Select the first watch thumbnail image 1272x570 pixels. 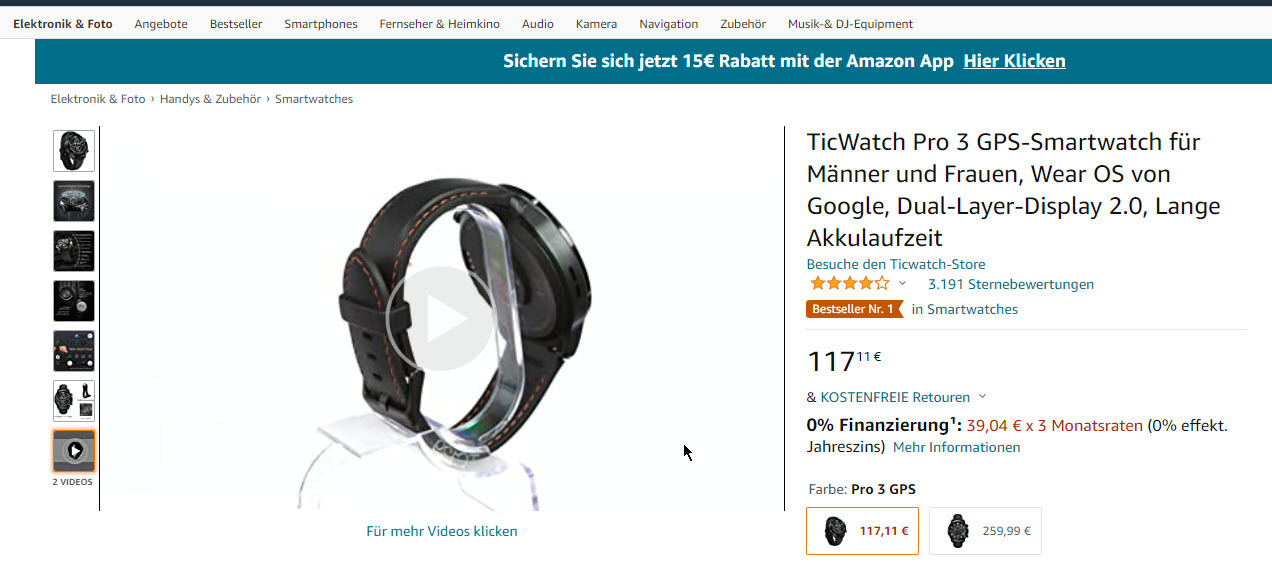(74, 151)
